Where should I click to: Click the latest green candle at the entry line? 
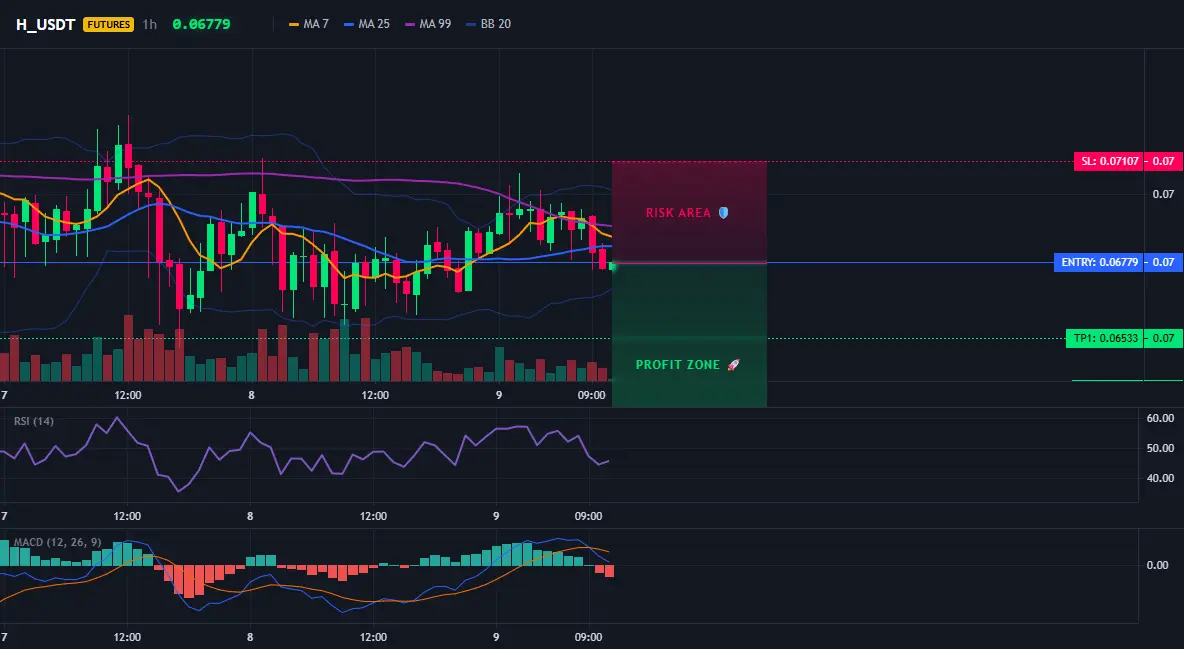tap(612, 266)
